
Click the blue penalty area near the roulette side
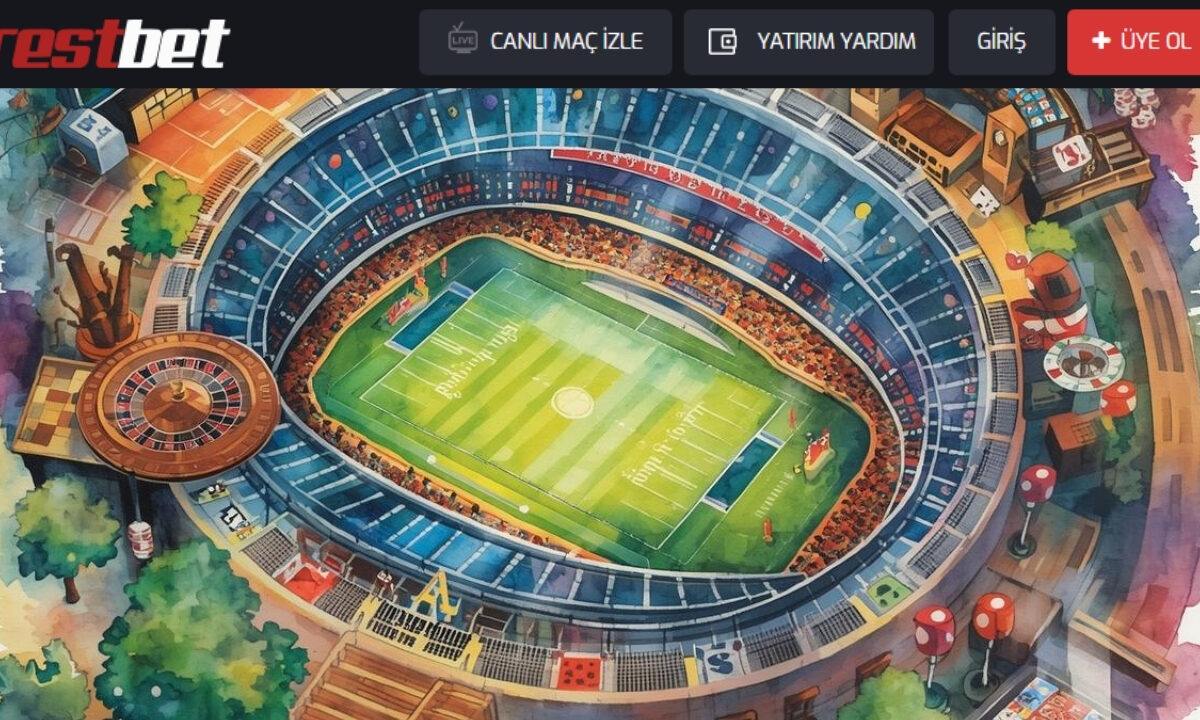pos(428,318)
